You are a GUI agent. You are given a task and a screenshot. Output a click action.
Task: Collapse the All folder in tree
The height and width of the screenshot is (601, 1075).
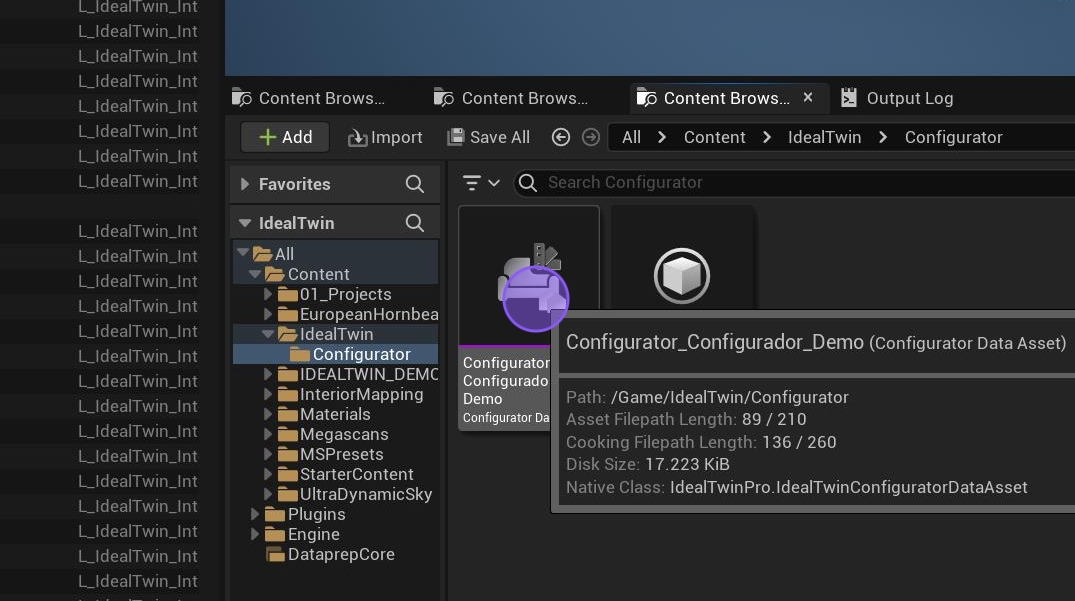(243, 252)
